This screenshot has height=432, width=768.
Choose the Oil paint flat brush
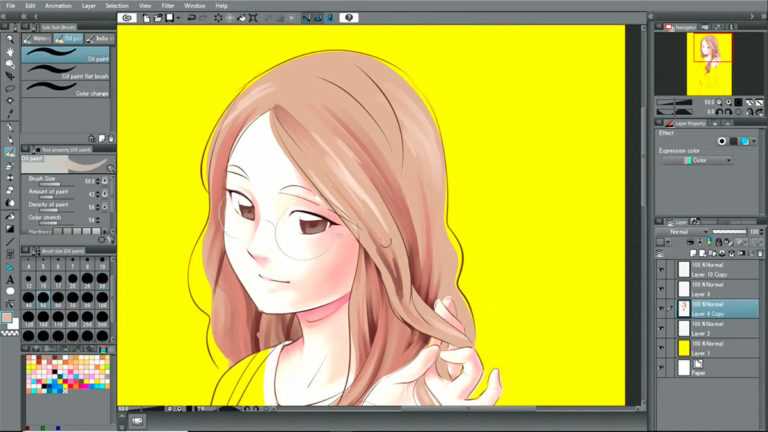(68, 76)
